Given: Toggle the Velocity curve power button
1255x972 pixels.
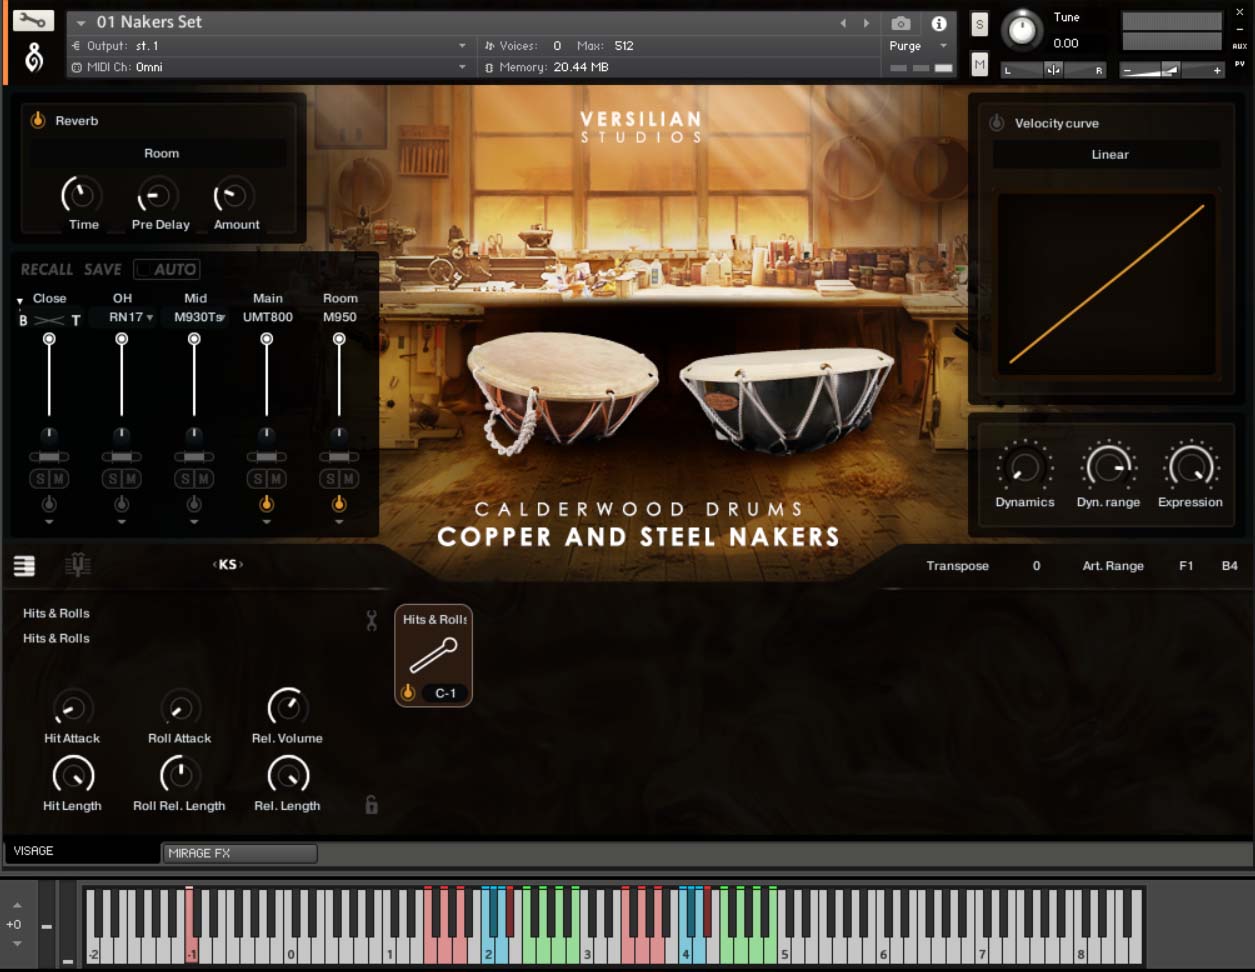Looking at the screenshot, I should point(996,123).
